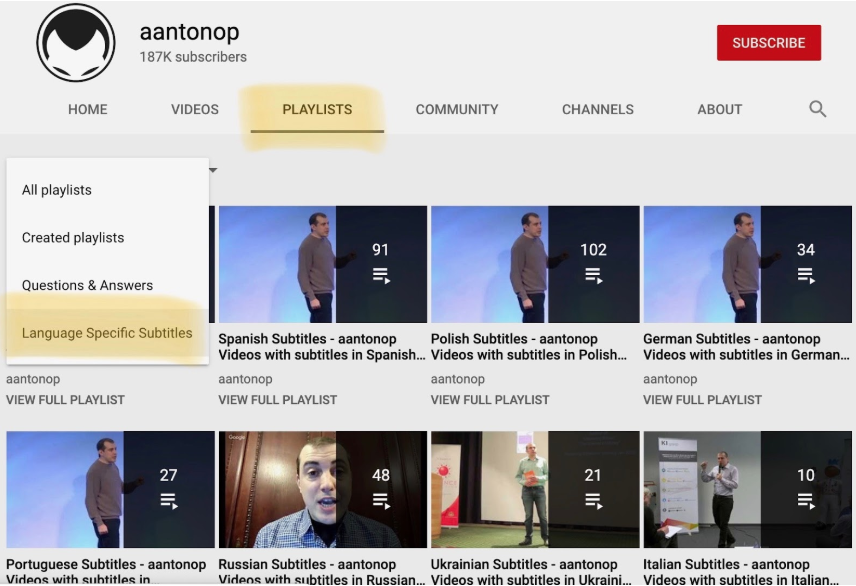Screen dimensions: 856x586
Task: Click playlist icon on Italian Subtitles thumbnail
Action: click(806, 501)
